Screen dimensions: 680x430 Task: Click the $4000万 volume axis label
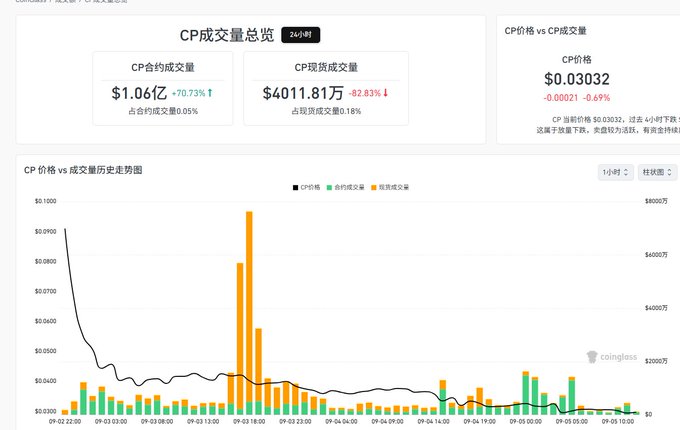click(656, 308)
